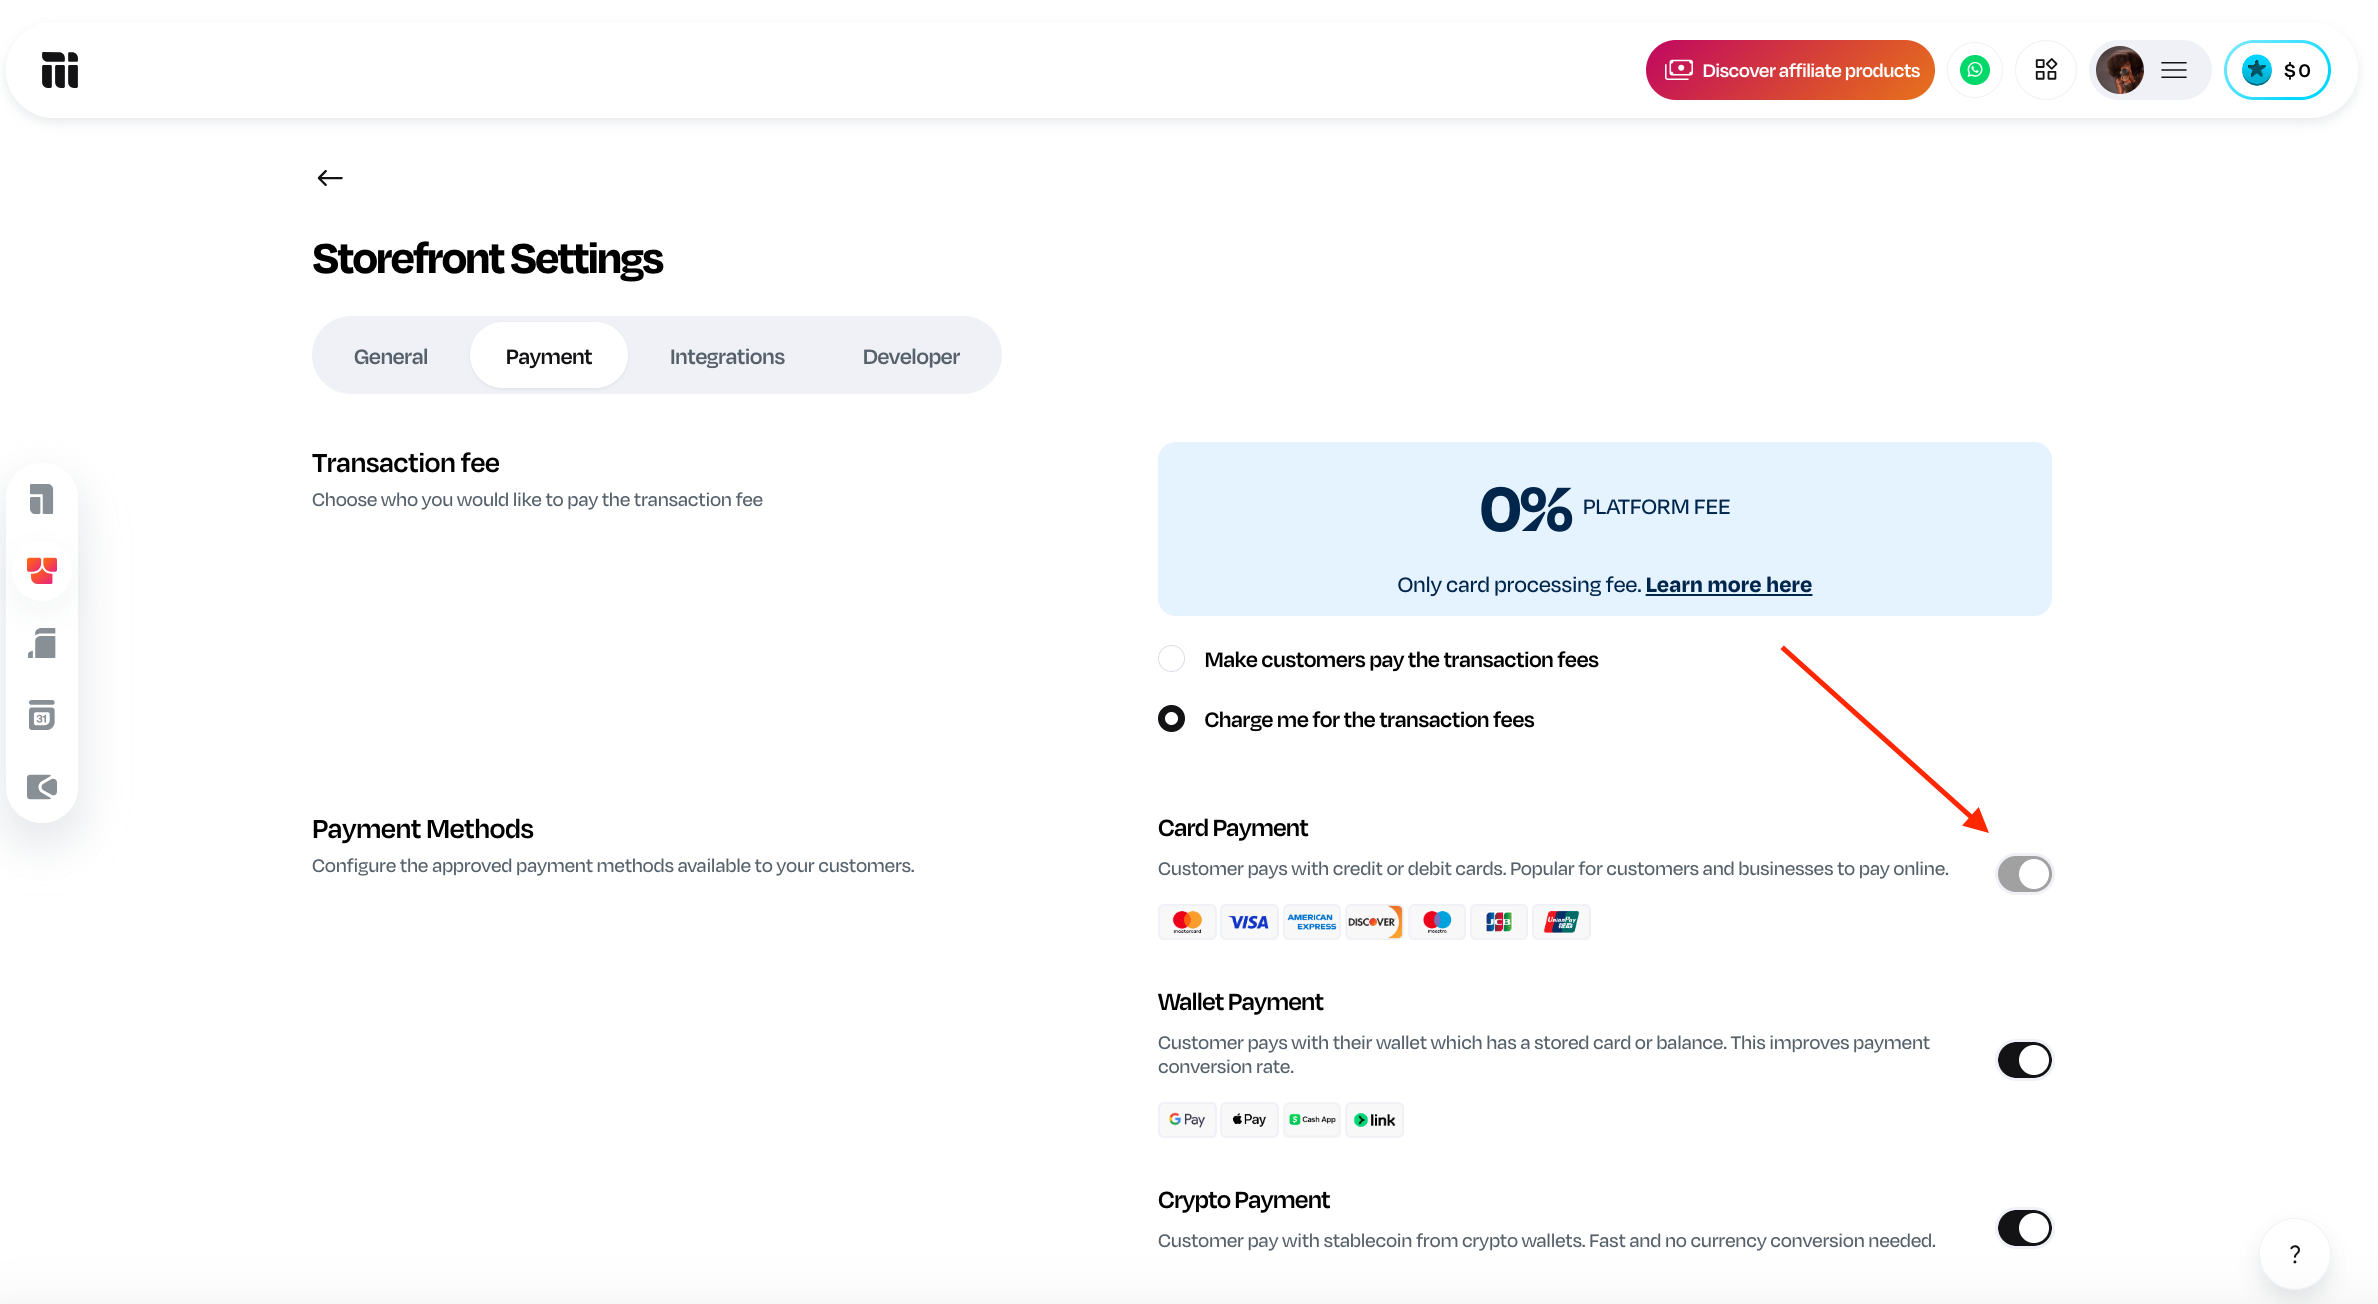Click the home logo icon top-left
2378x1304 pixels.
pos(60,70)
